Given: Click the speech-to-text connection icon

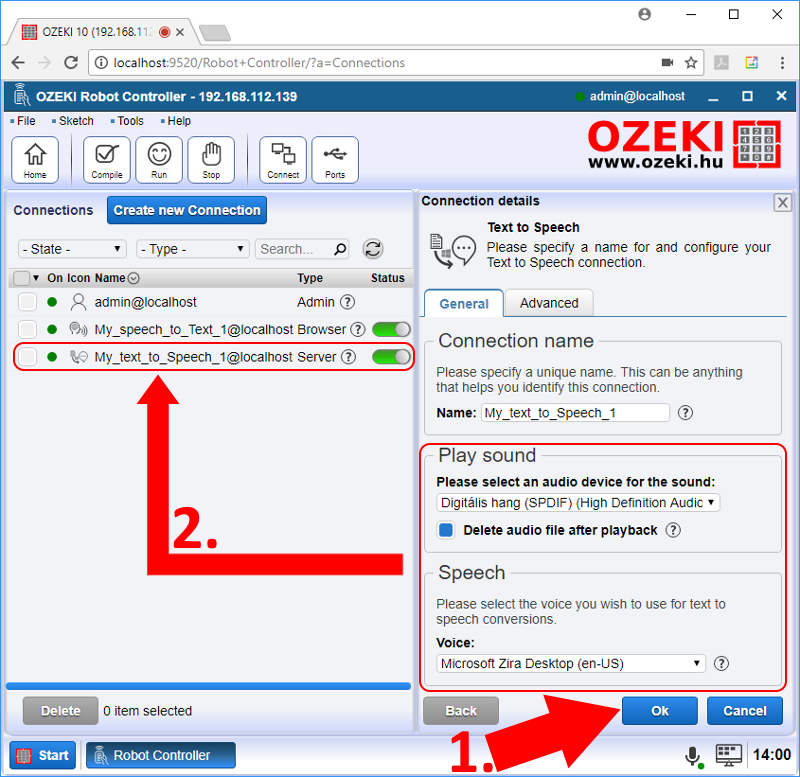Looking at the screenshot, I should coord(78,330).
